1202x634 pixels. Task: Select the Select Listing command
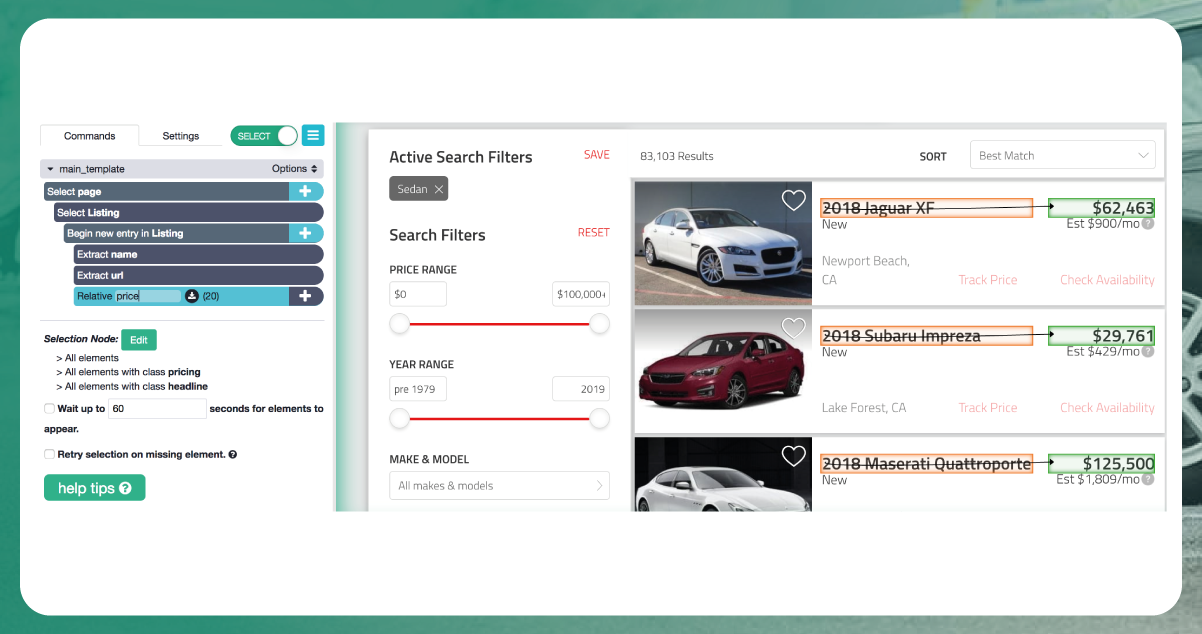click(x=189, y=212)
